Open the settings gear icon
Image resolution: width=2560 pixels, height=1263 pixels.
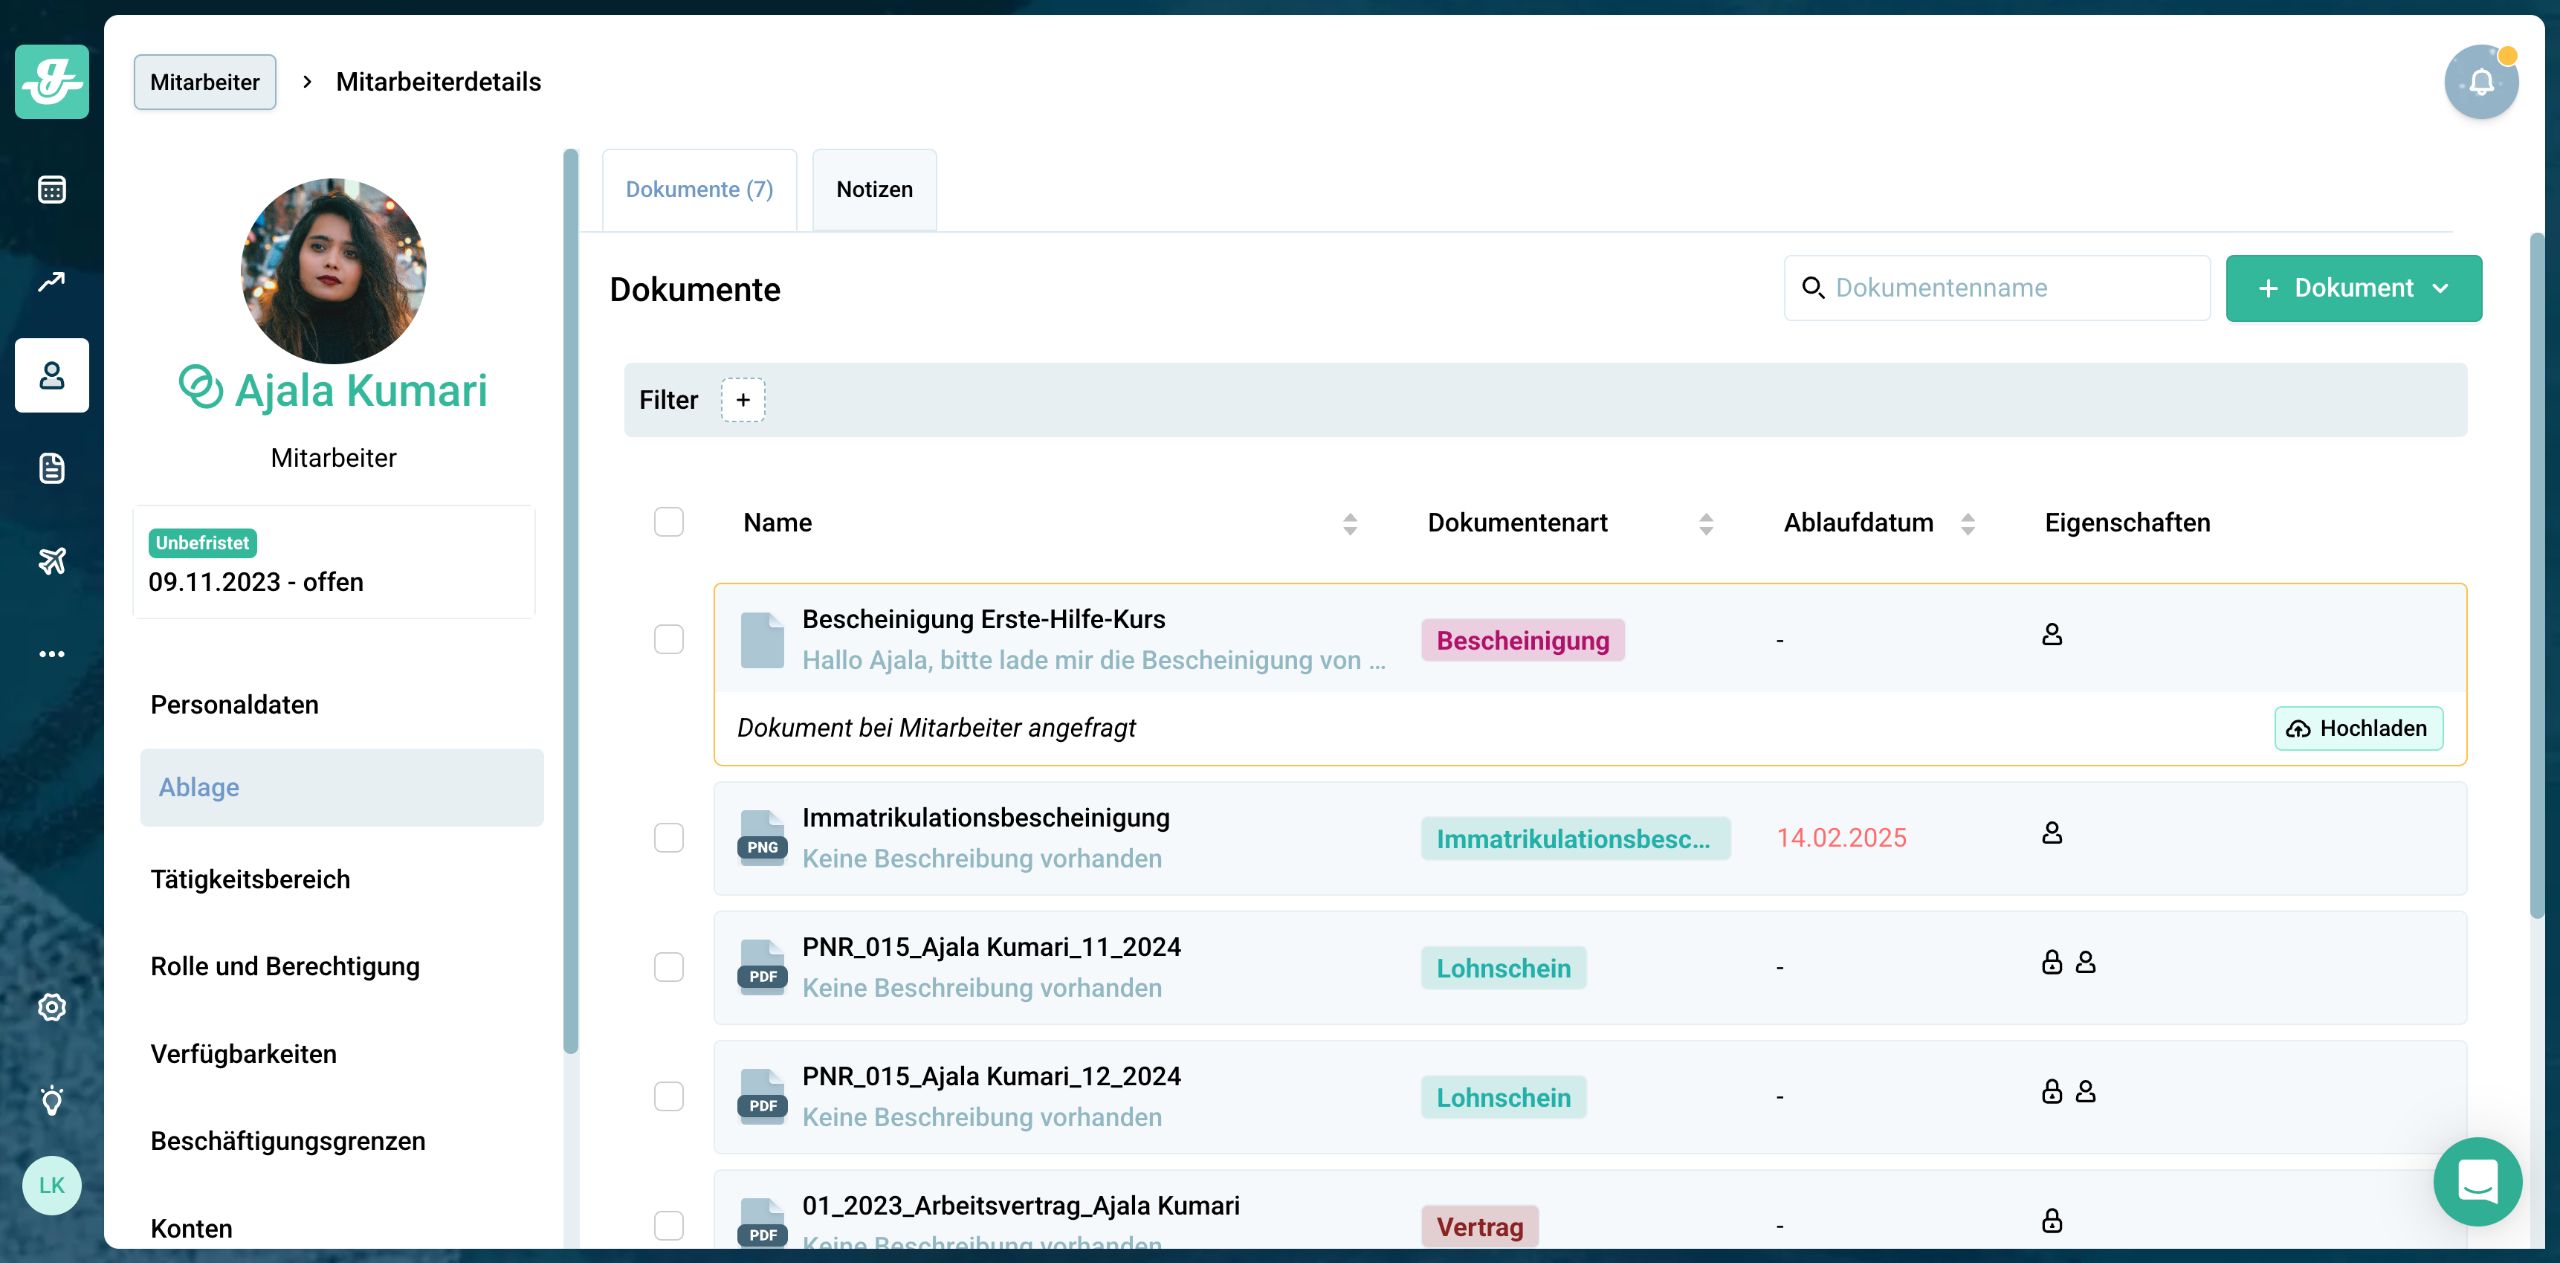coord(52,1007)
